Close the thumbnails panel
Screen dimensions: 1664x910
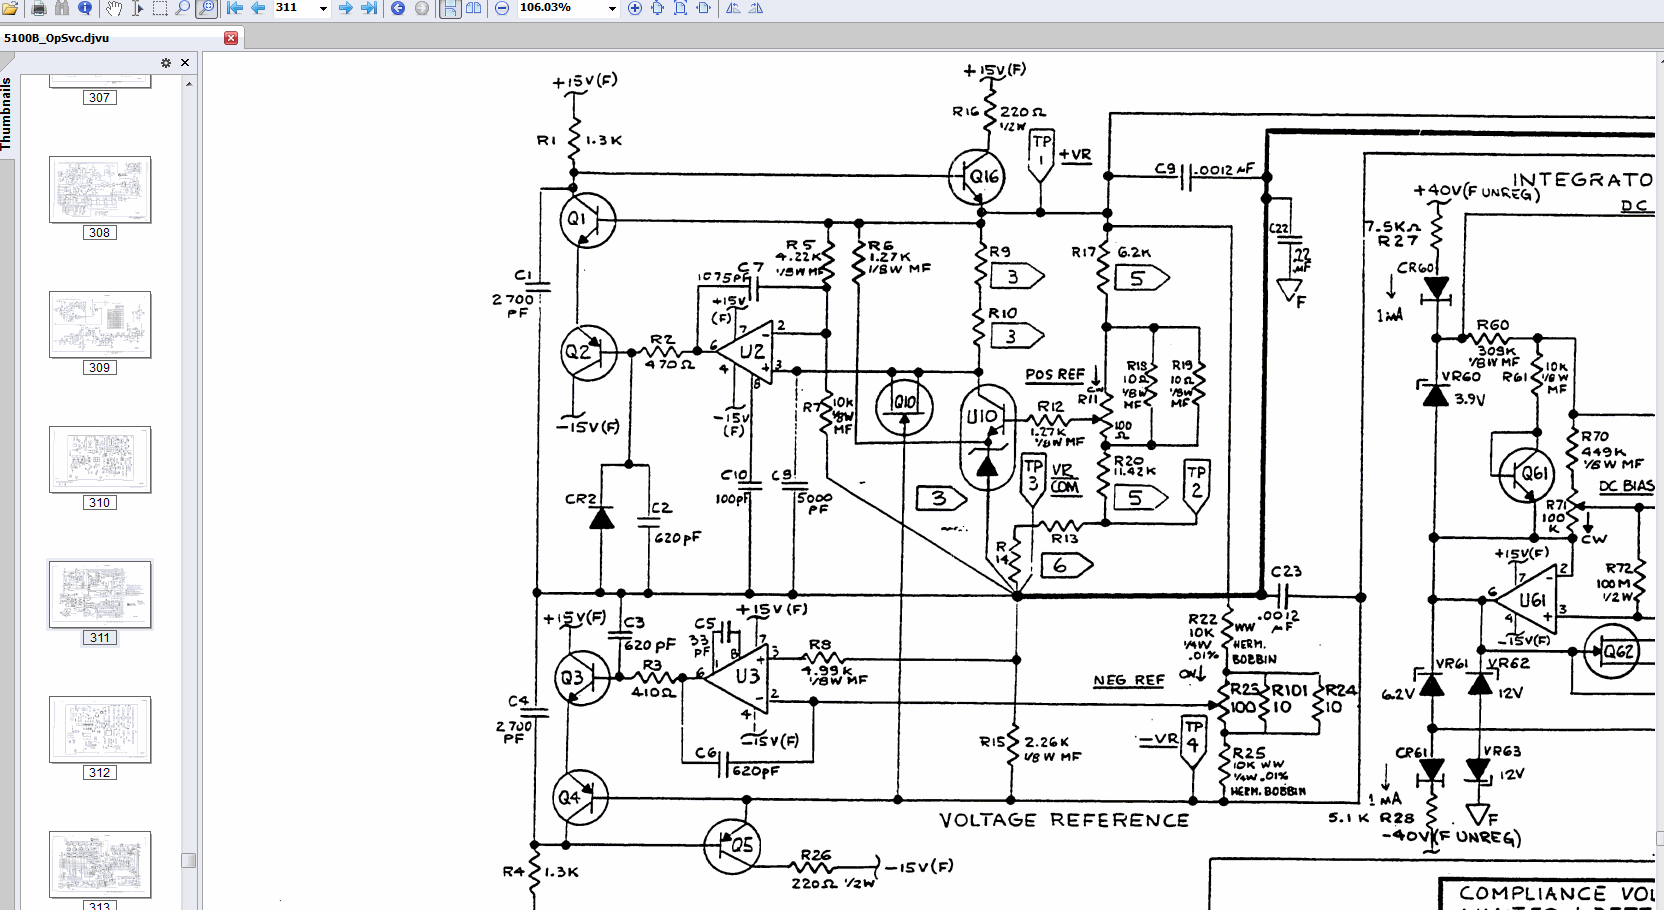[185, 62]
